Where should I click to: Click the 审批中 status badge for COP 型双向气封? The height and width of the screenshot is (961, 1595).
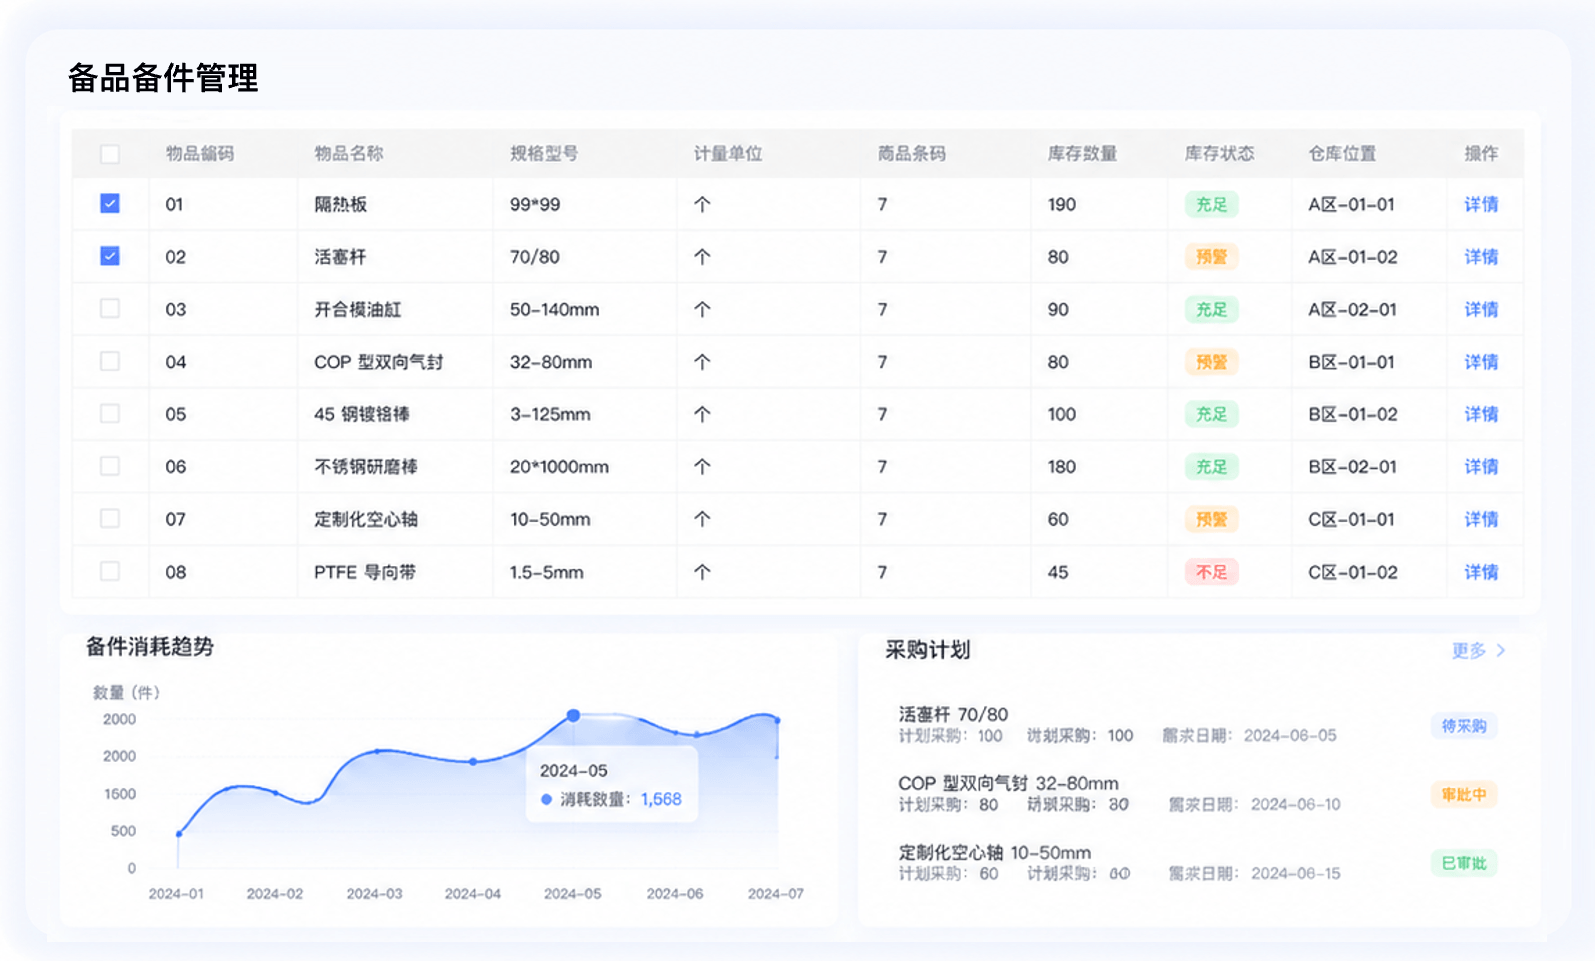[1464, 795]
